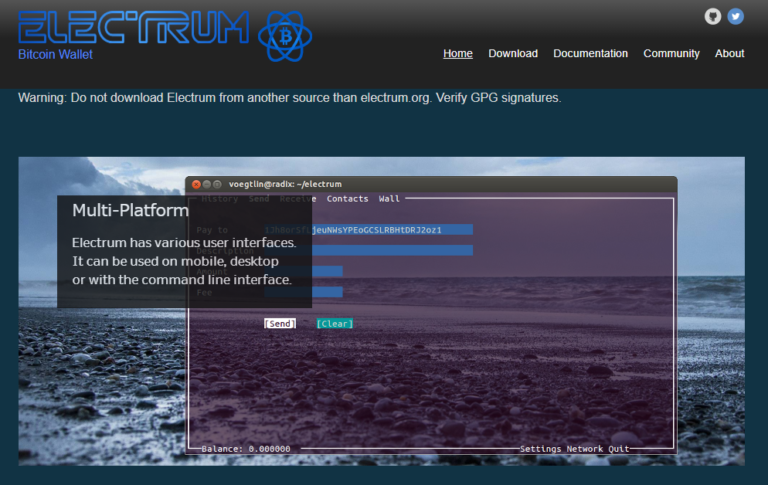
Task: Open the Twitter icon link
Action: pyautogui.click(x=736, y=16)
